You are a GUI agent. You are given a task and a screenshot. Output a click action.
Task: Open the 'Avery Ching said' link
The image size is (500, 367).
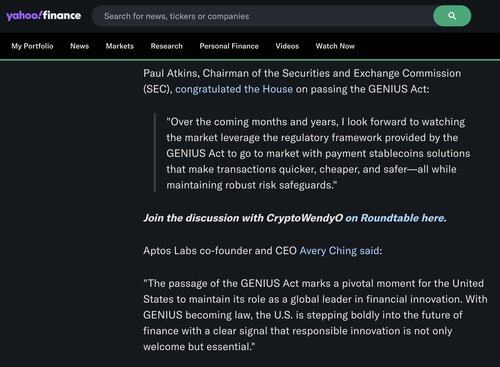[339, 250]
